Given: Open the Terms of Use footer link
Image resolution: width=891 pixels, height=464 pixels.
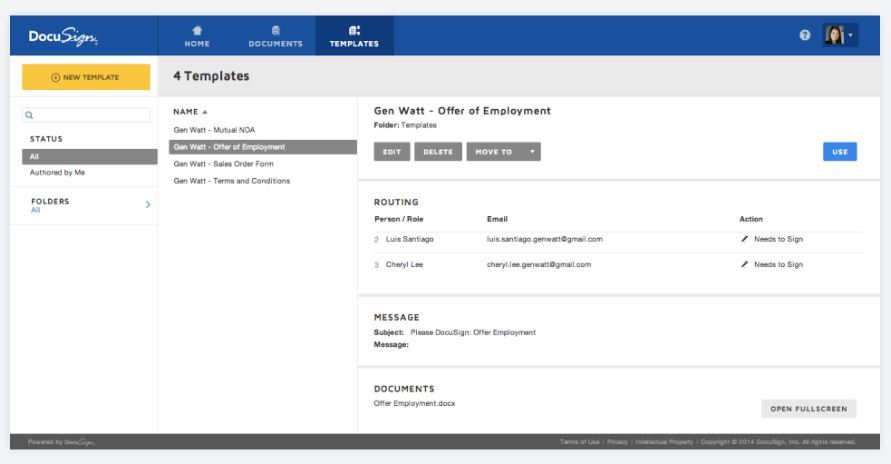Looking at the screenshot, I should tap(580, 442).
